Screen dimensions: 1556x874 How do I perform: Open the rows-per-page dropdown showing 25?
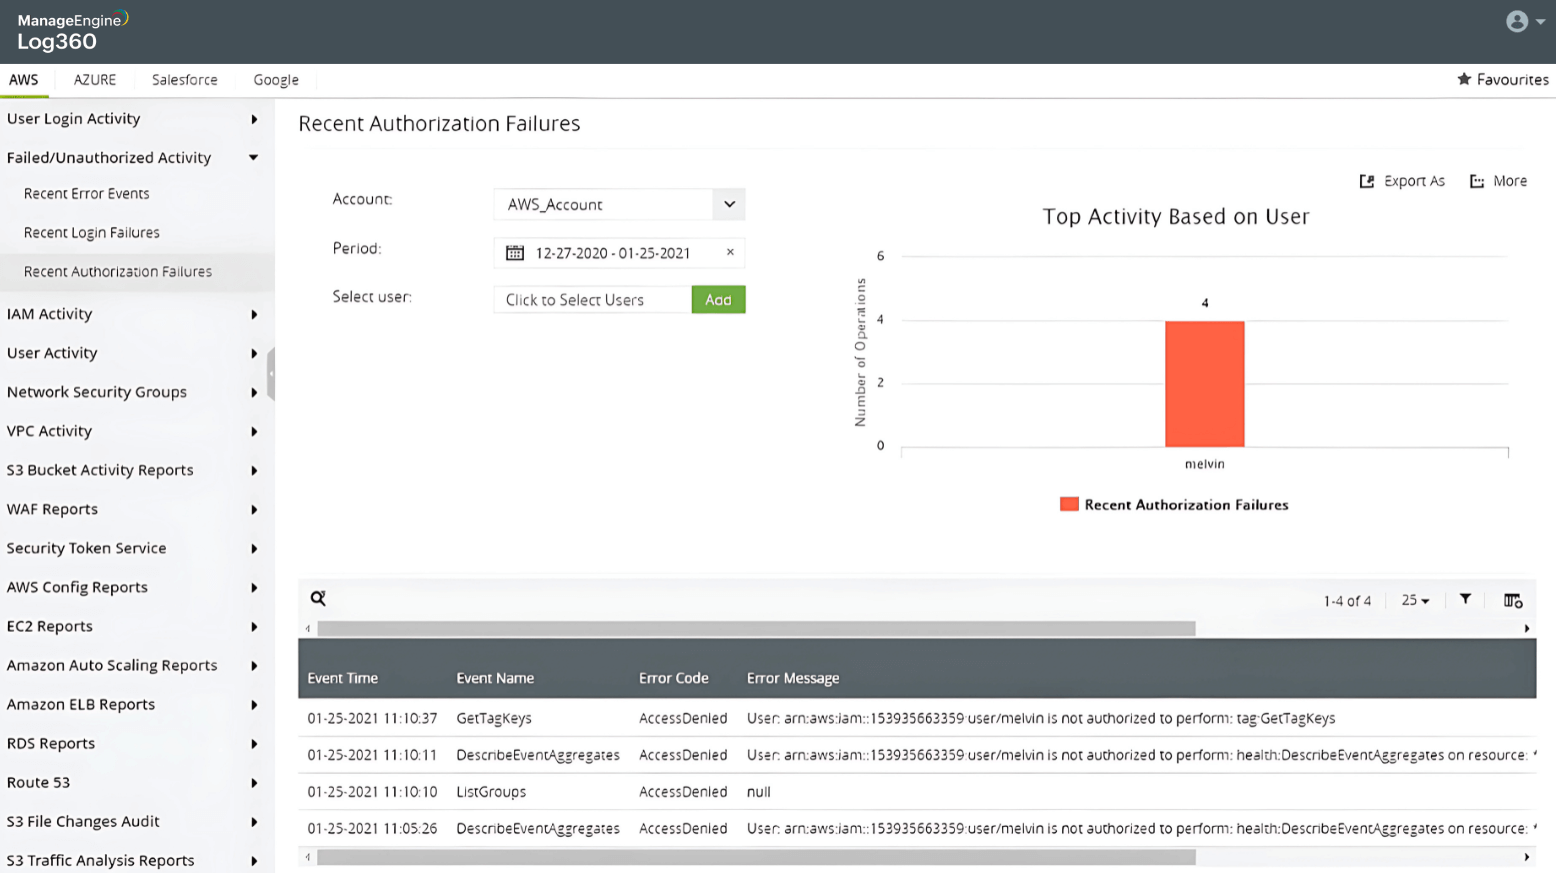click(x=1414, y=599)
